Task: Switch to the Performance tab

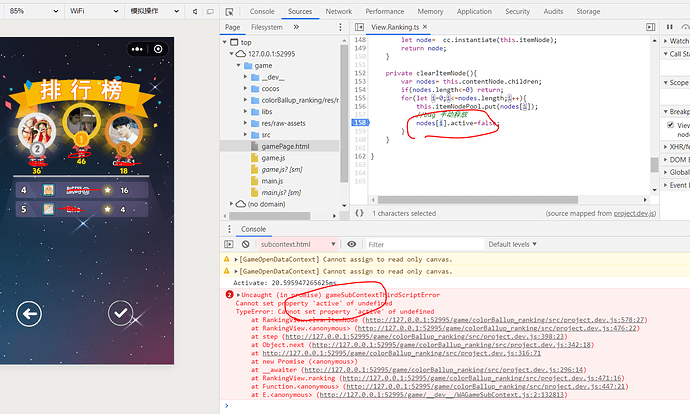Action: click(x=385, y=11)
